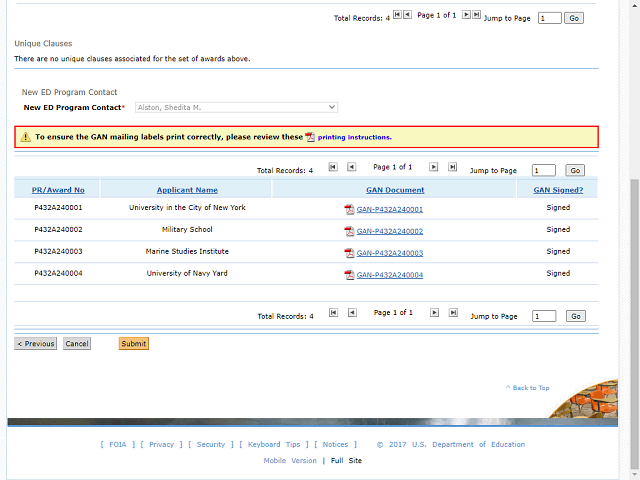Viewport: 640px width, 480px height.
Task: Open GAN-P432A240001 document link
Action: pyautogui.click(x=389, y=209)
